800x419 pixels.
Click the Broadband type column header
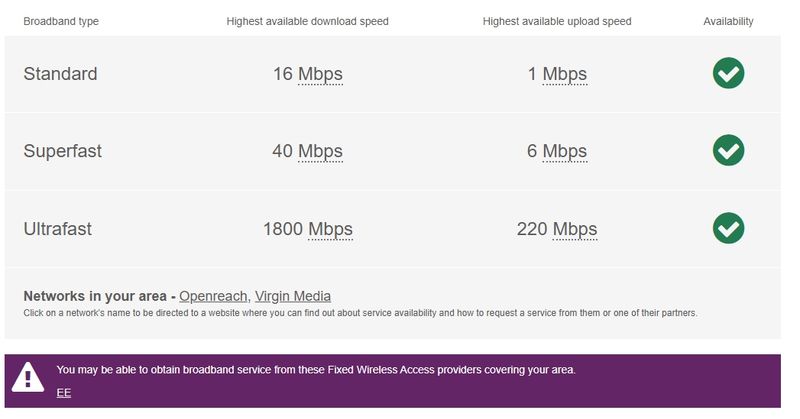(61, 21)
